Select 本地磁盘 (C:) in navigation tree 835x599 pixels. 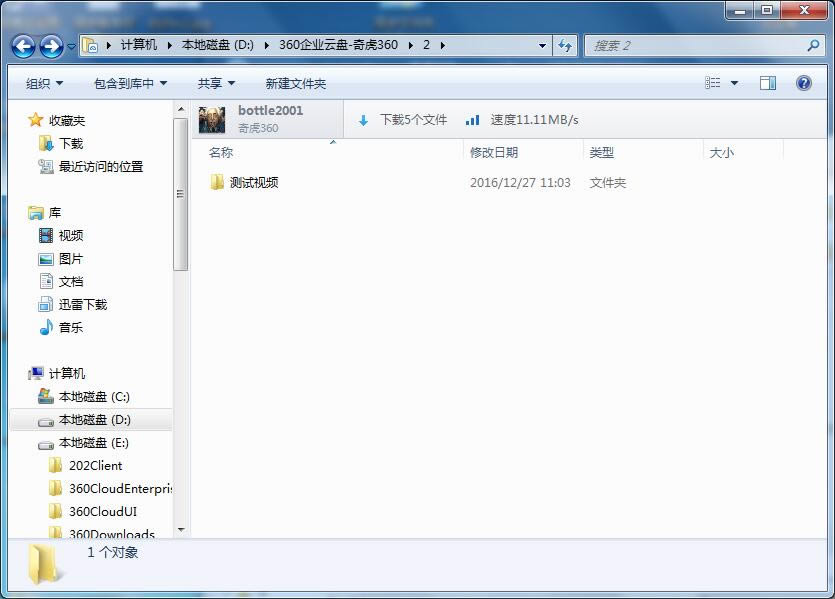point(94,397)
